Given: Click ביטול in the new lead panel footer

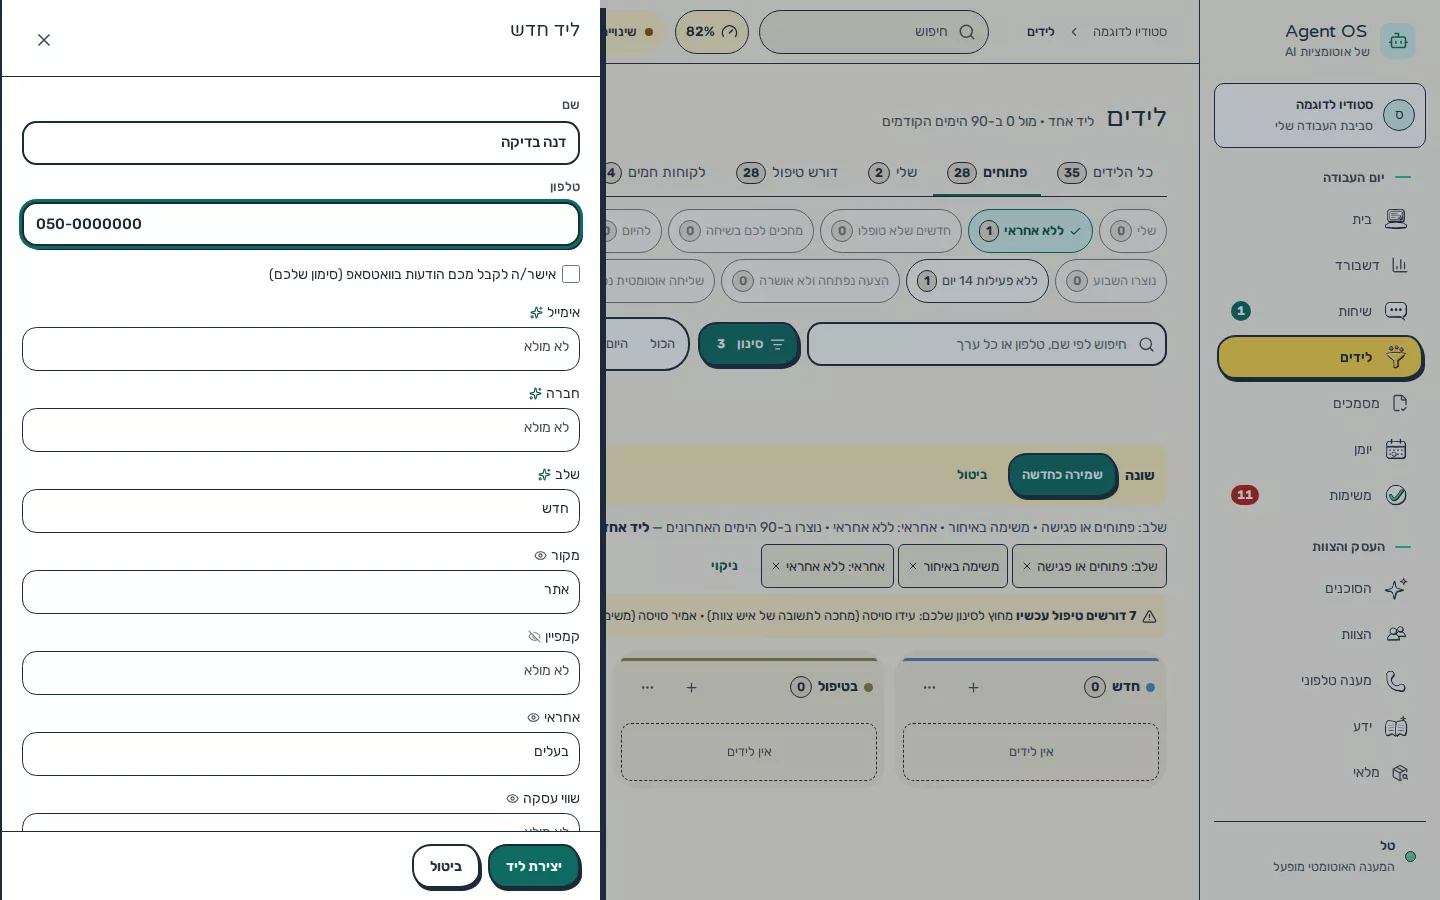Looking at the screenshot, I should (446, 867).
